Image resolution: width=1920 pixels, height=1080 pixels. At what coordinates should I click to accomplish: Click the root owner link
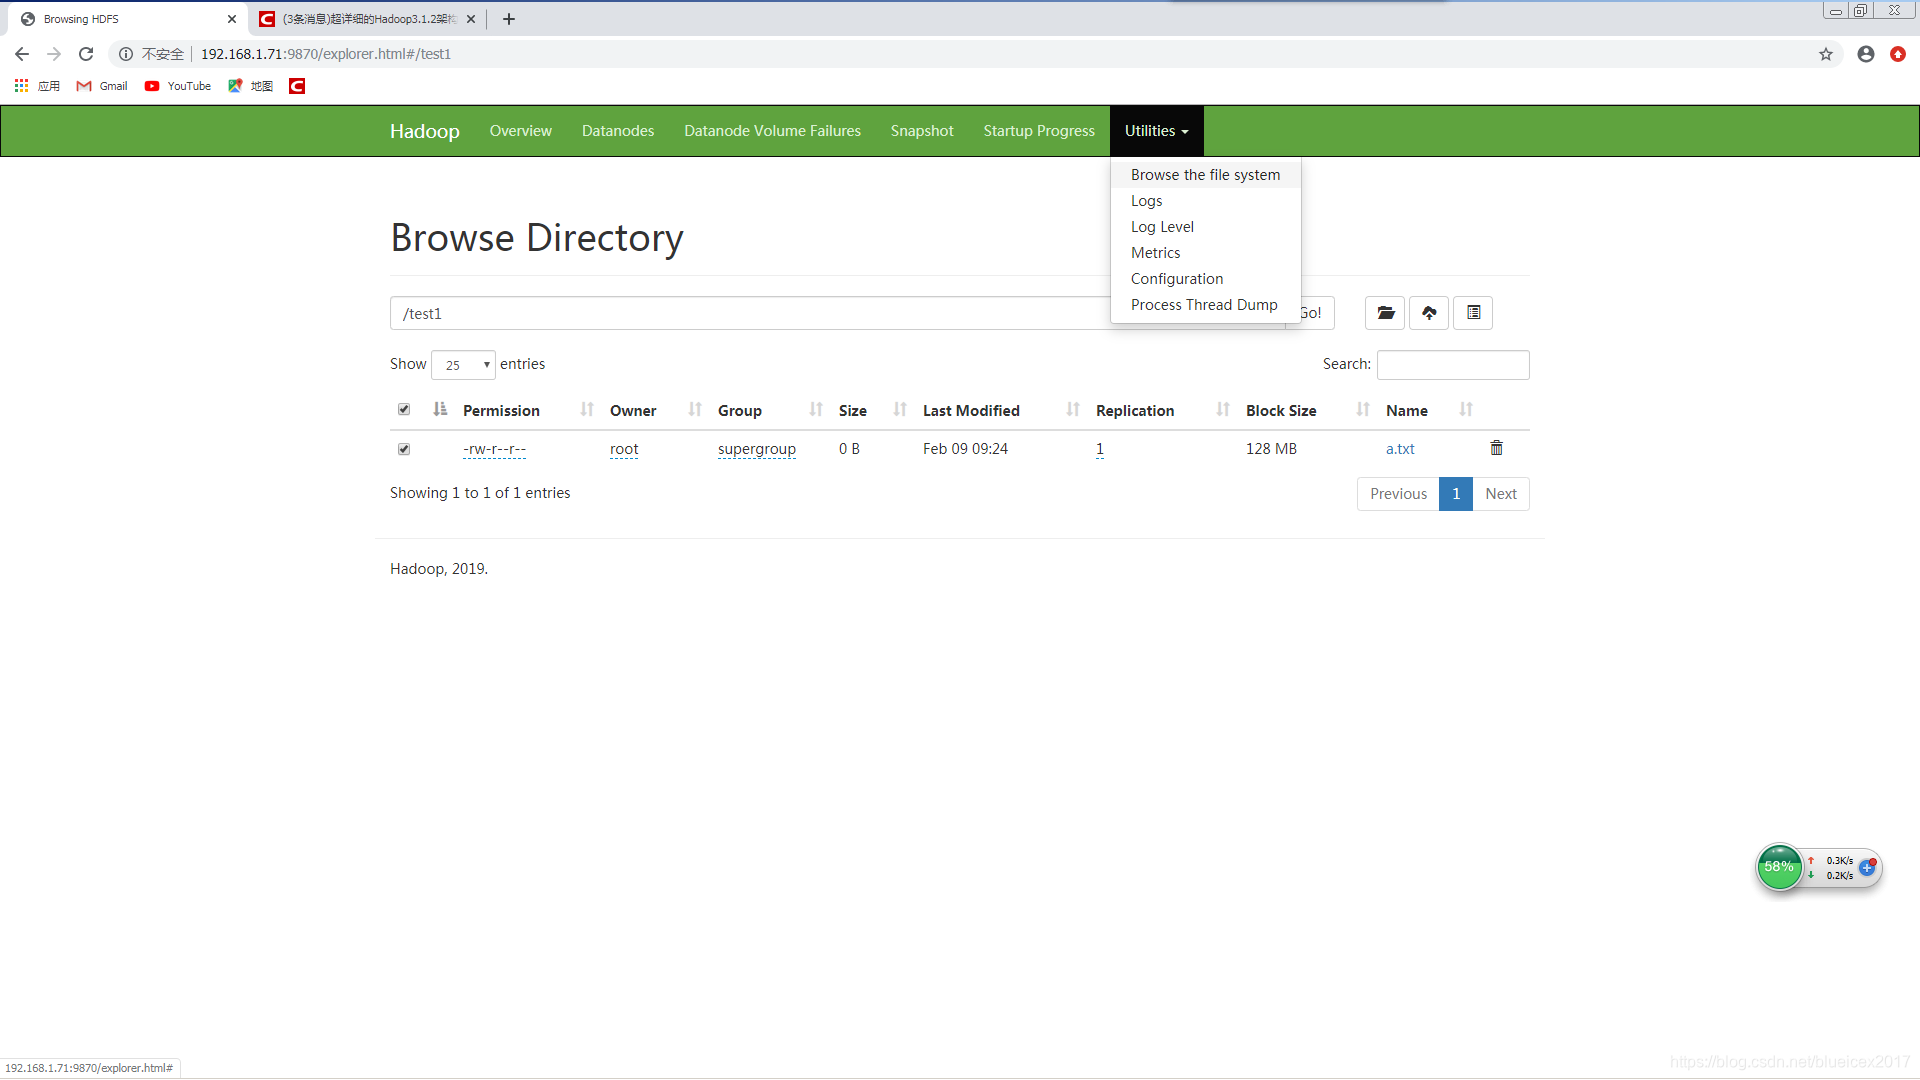624,448
